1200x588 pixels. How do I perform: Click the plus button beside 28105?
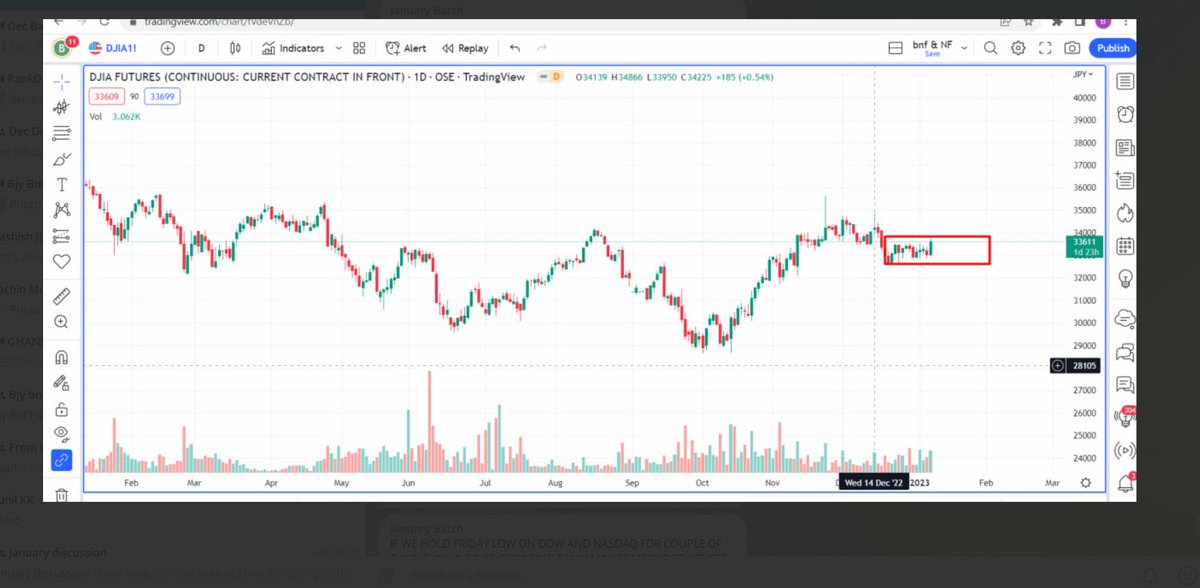point(1058,366)
